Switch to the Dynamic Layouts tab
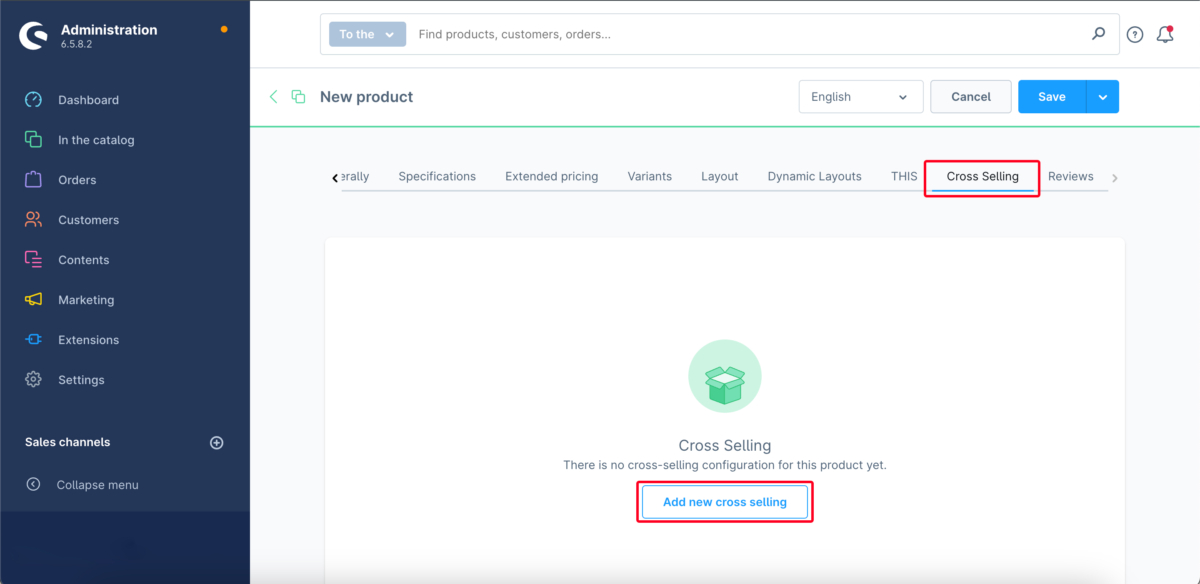Screen dimensions: 1200x584 [814, 176]
